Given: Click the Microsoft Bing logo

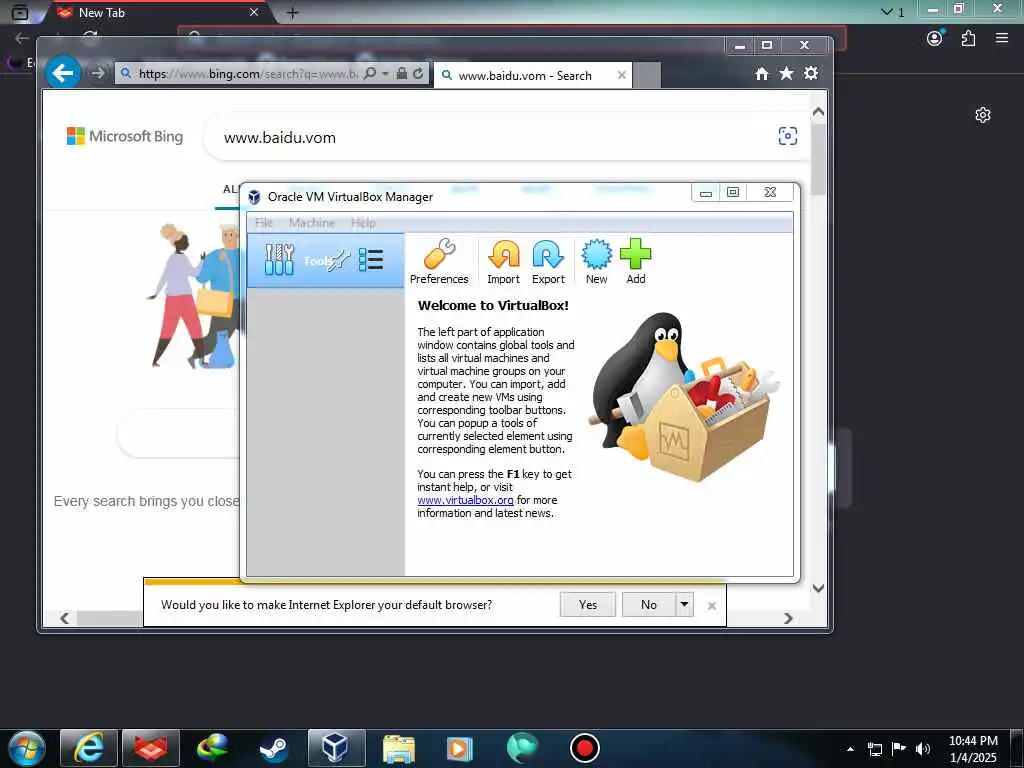Looking at the screenshot, I should (125, 136).
